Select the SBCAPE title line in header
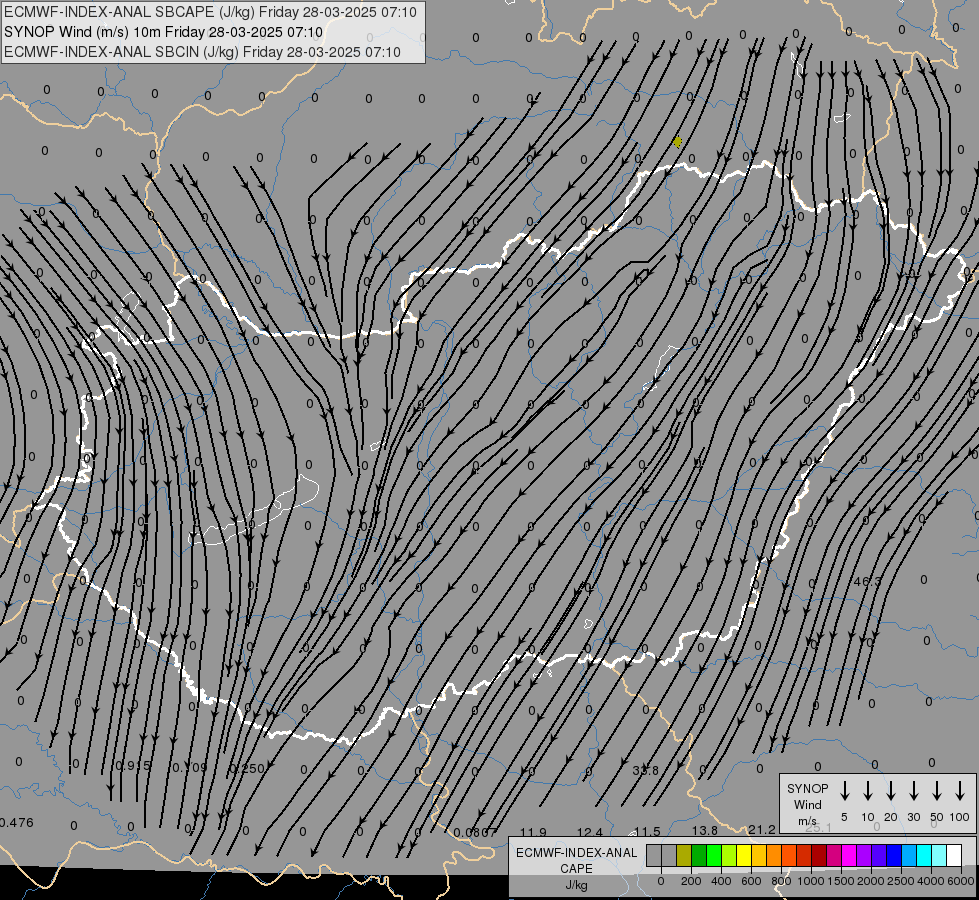Screen dimensions: 979x900 coord(210,12)
